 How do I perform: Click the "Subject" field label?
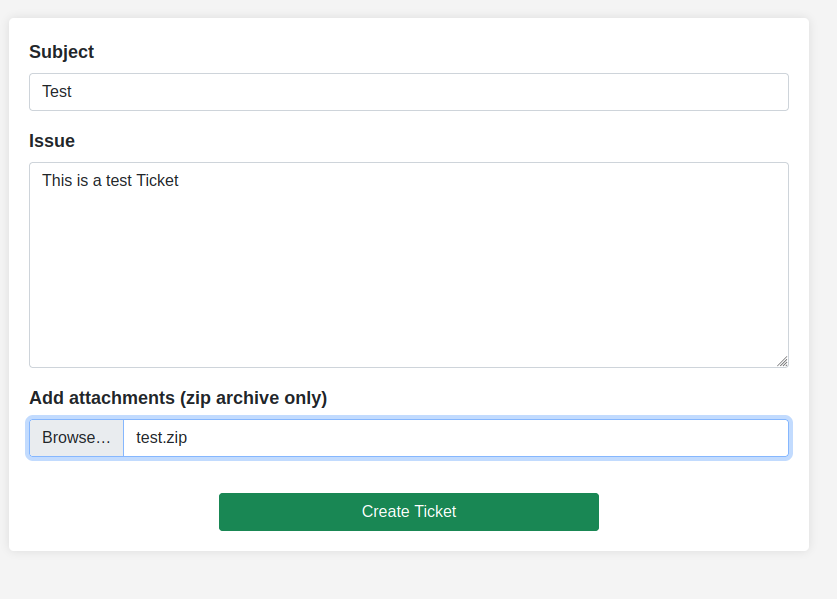point(61,52)
